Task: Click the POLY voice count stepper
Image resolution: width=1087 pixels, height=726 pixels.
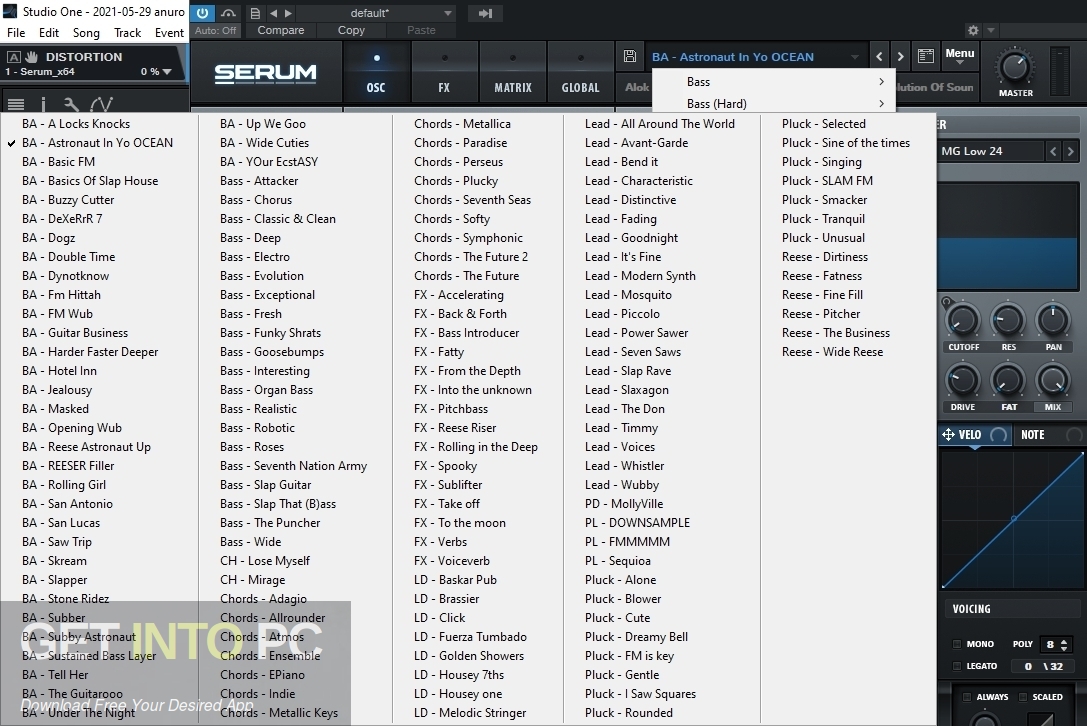Action: pos(1064,645)
